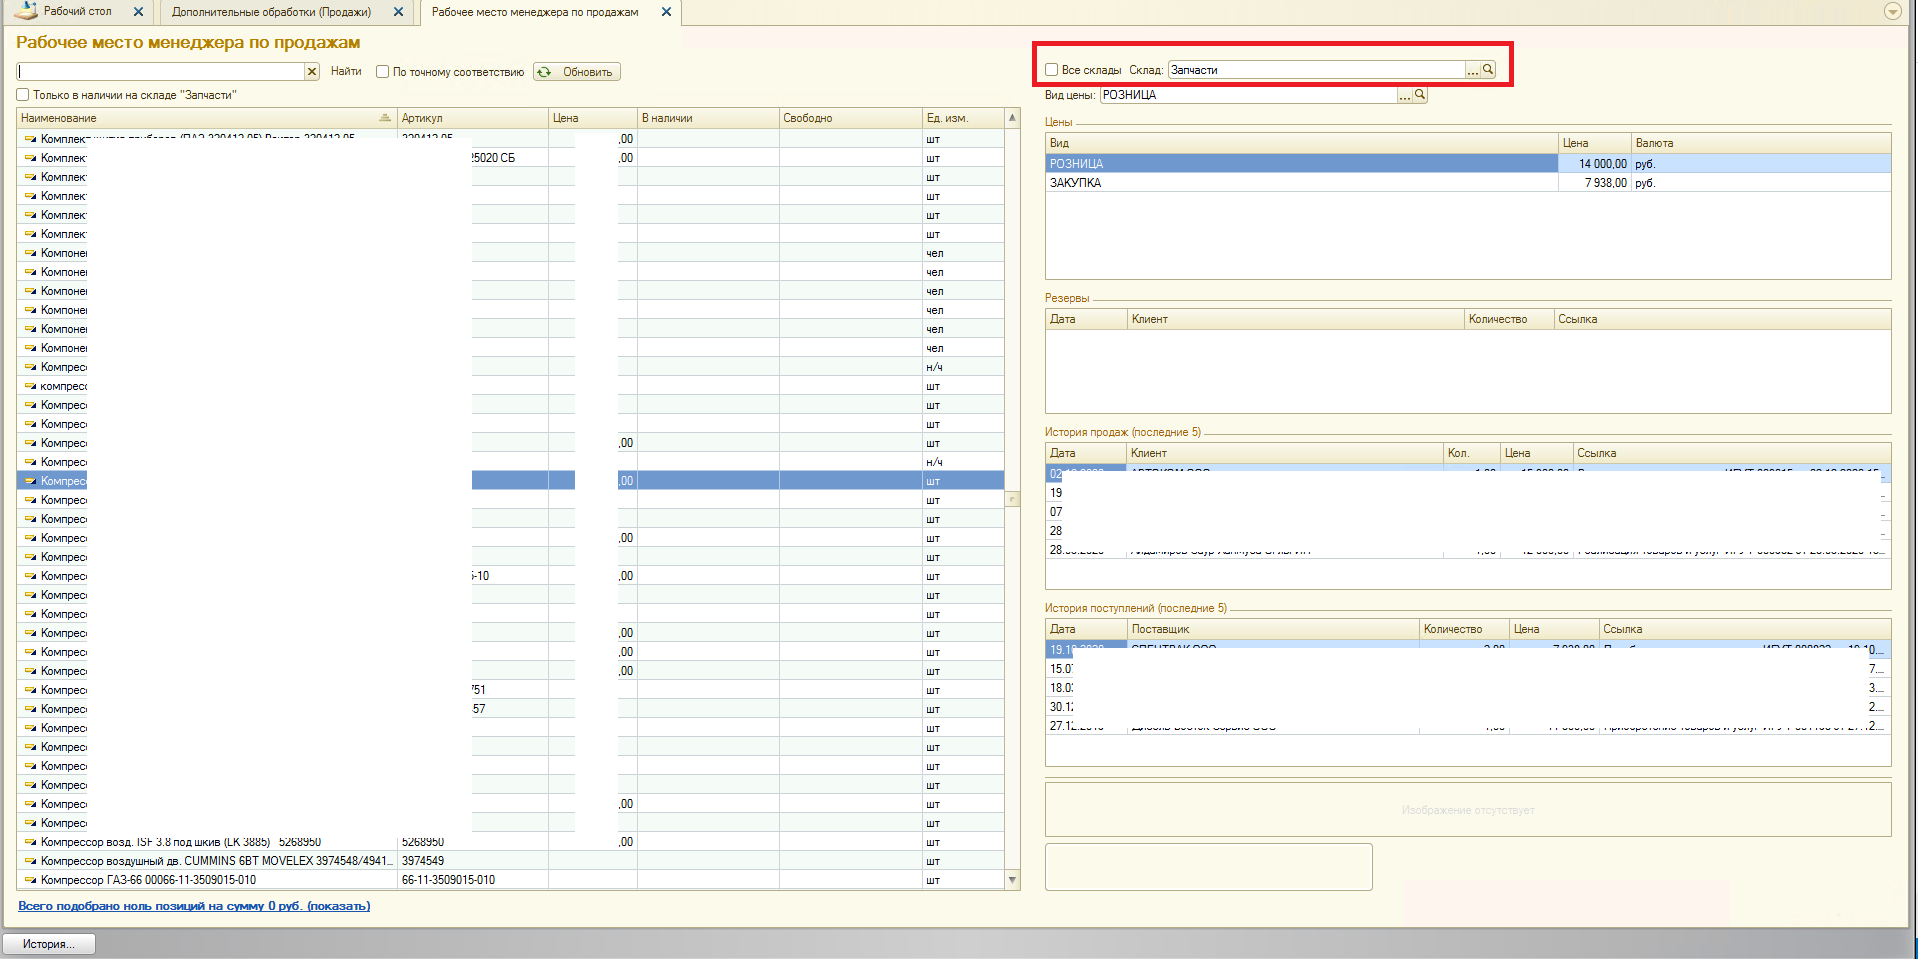
Task: Check Только в наличии на складе option
Action: point(23,95)
